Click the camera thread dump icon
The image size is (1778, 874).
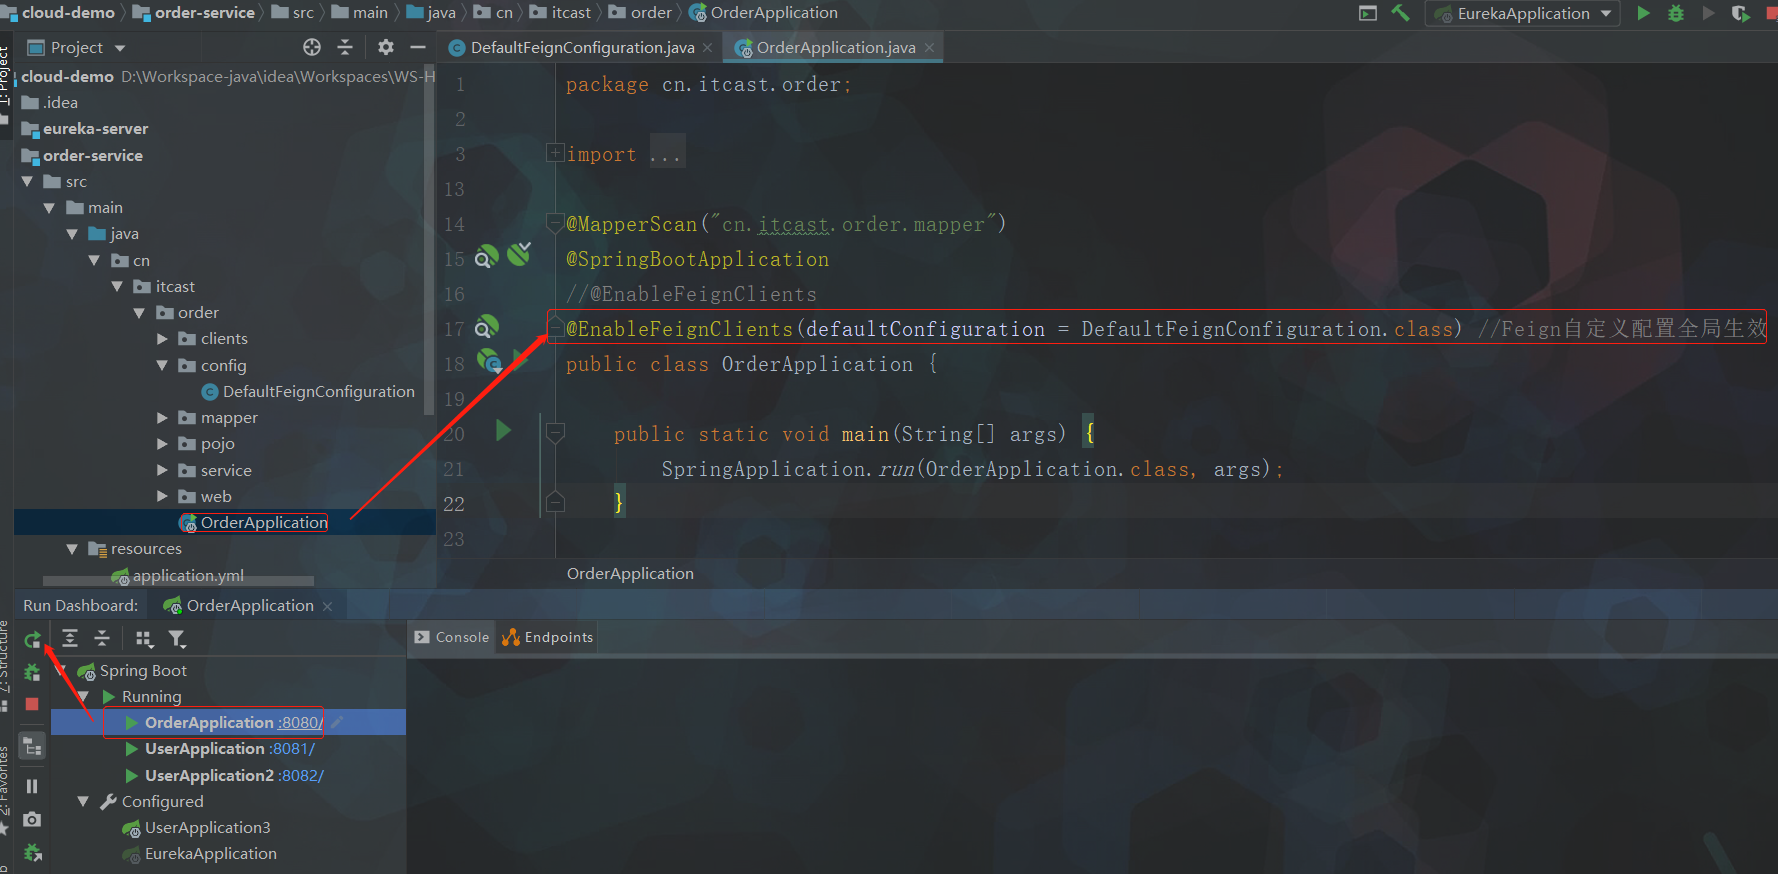32,819
